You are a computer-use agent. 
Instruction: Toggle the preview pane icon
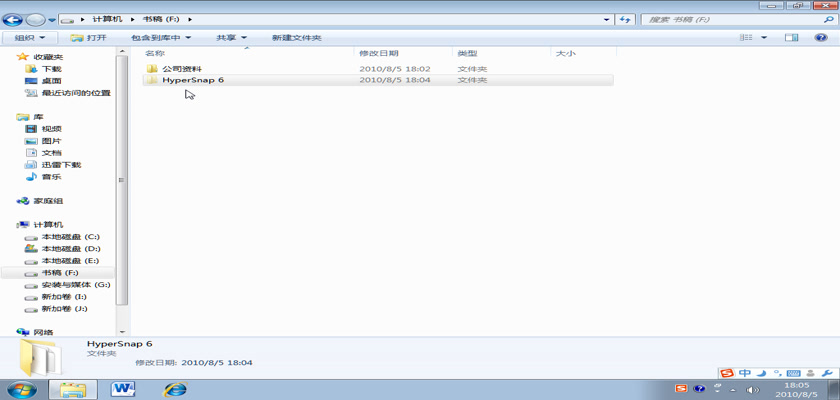click(792, 38)
